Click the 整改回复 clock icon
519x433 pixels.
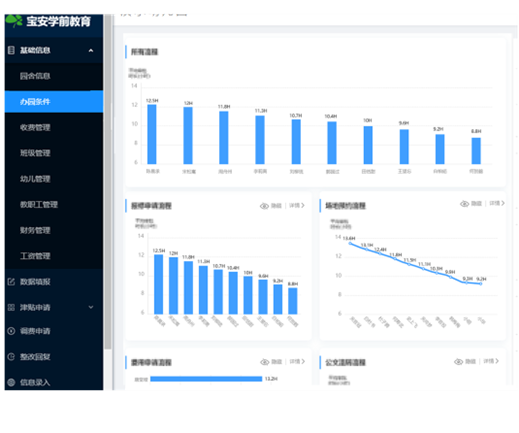tap(11, 357)
